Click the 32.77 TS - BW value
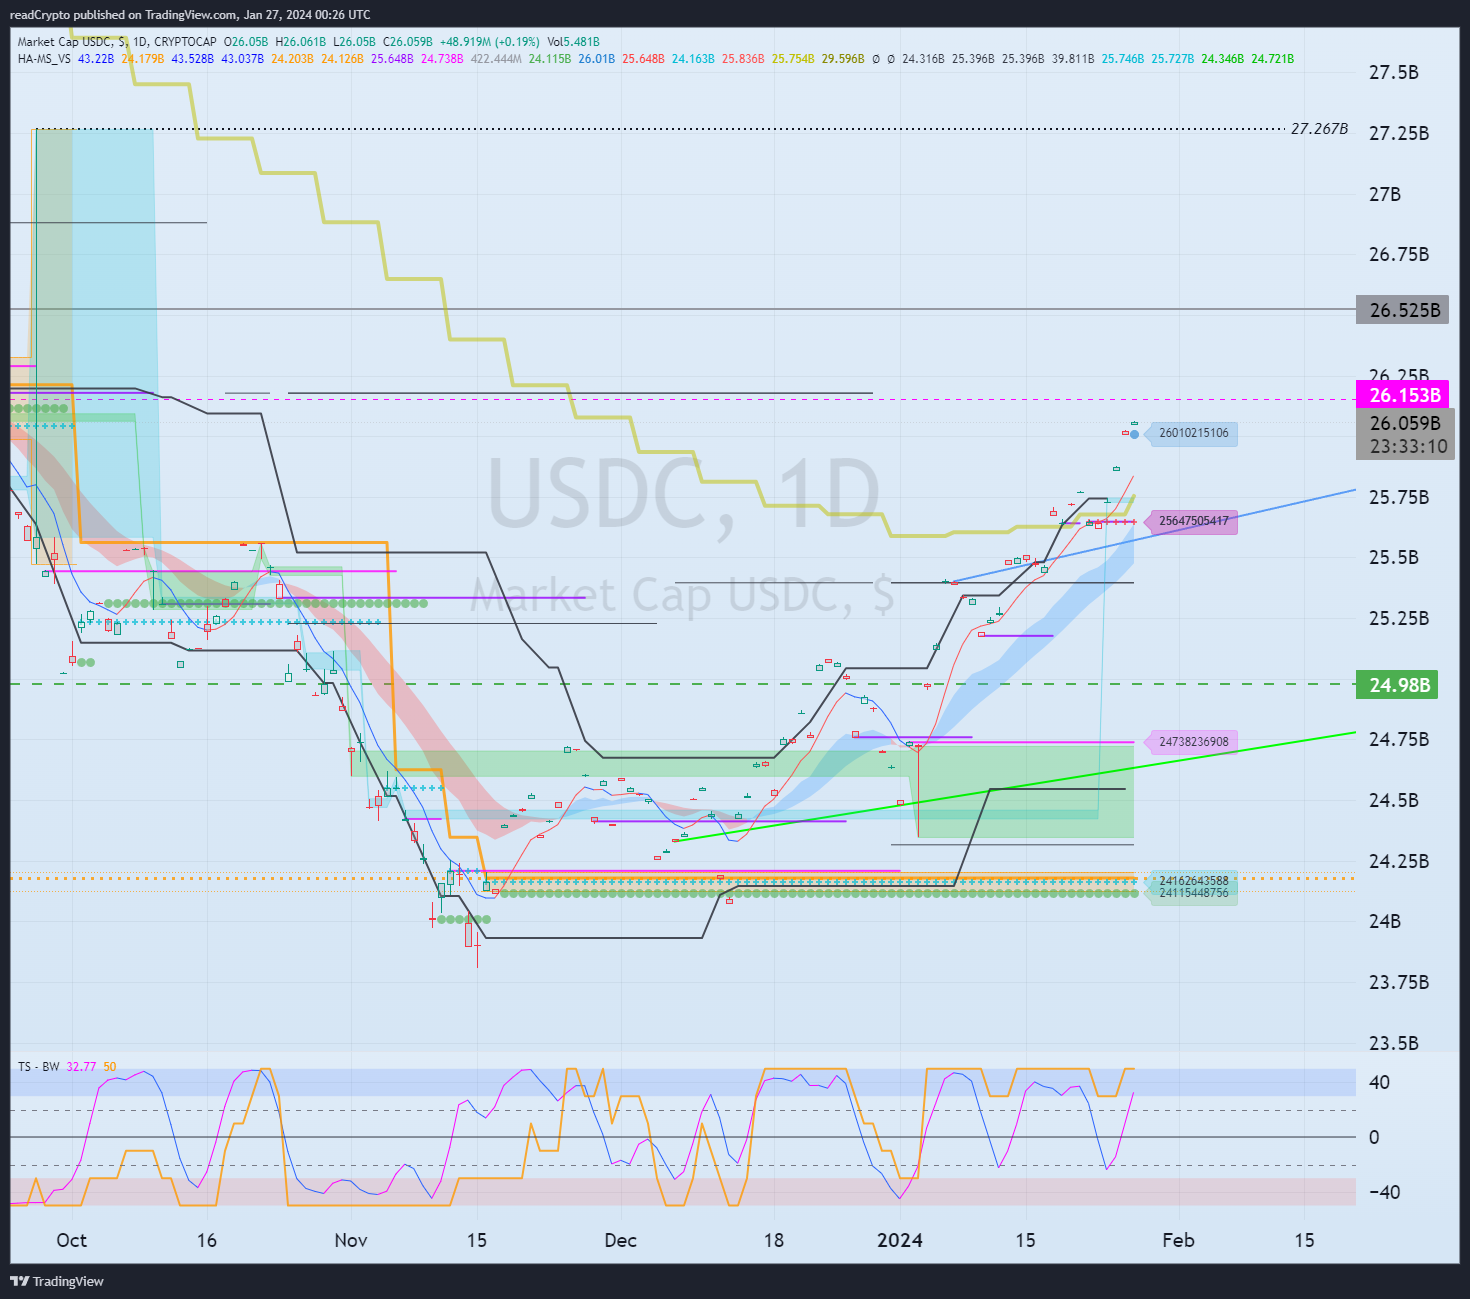The image size is (1470, 1299). [x=81, y=1067]
